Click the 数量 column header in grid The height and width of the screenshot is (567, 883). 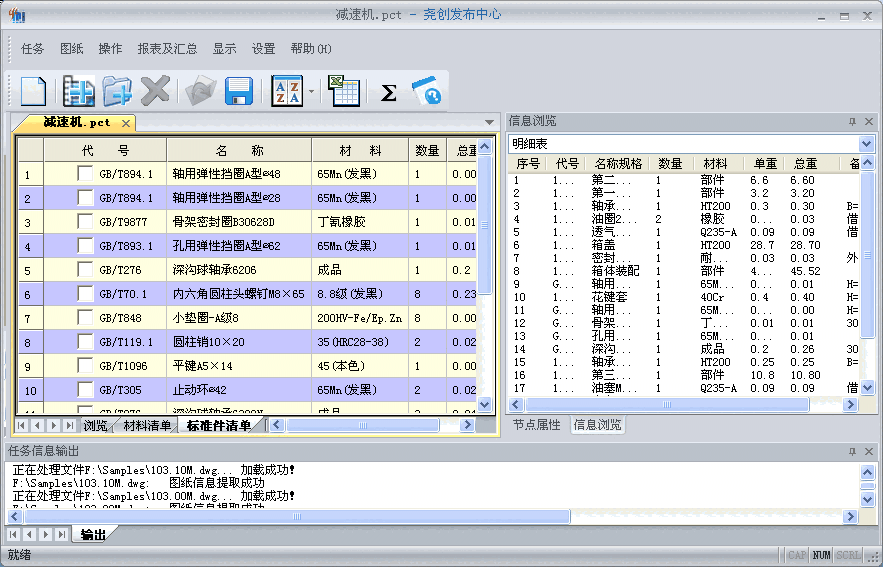point(427,150)
